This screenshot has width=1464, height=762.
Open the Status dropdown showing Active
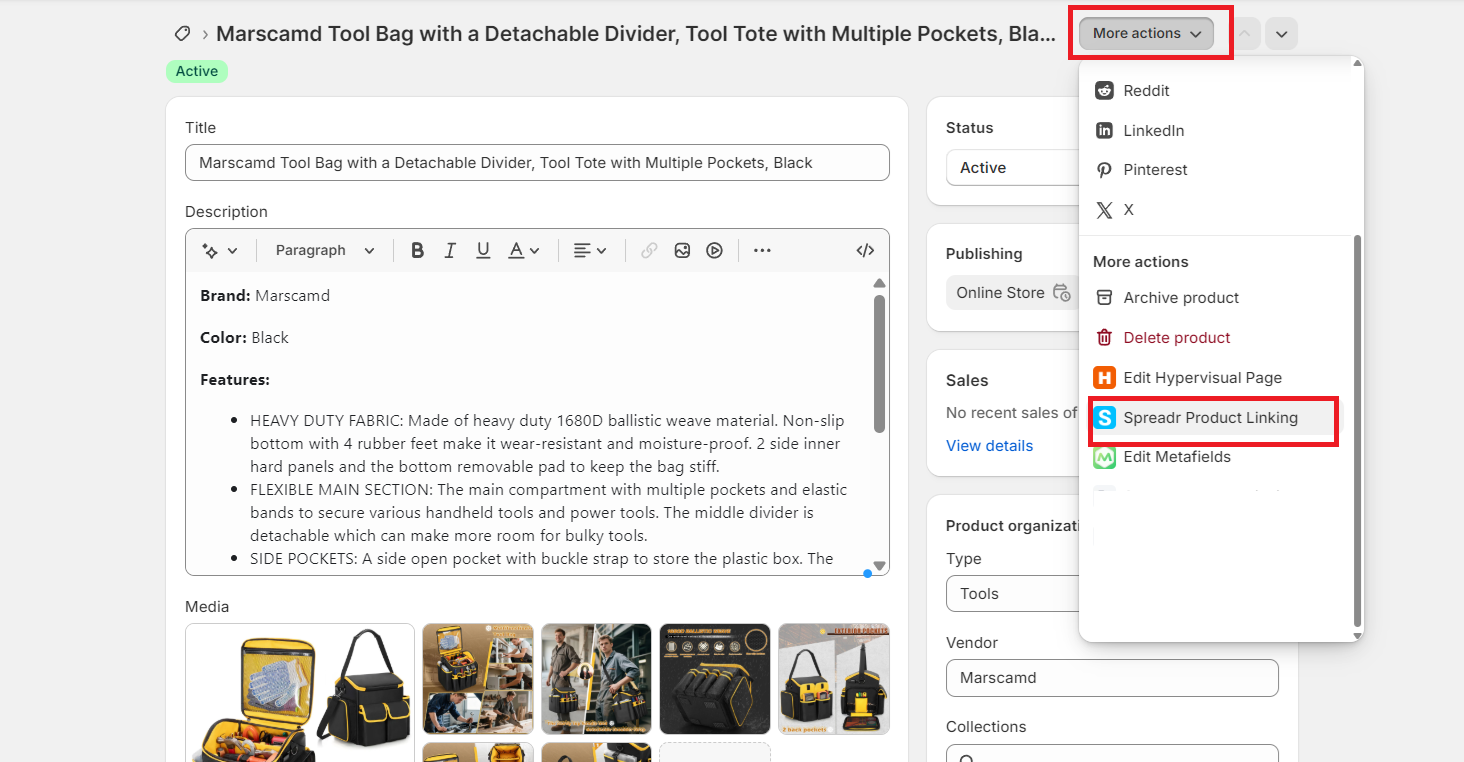[x=1012, y=168]
